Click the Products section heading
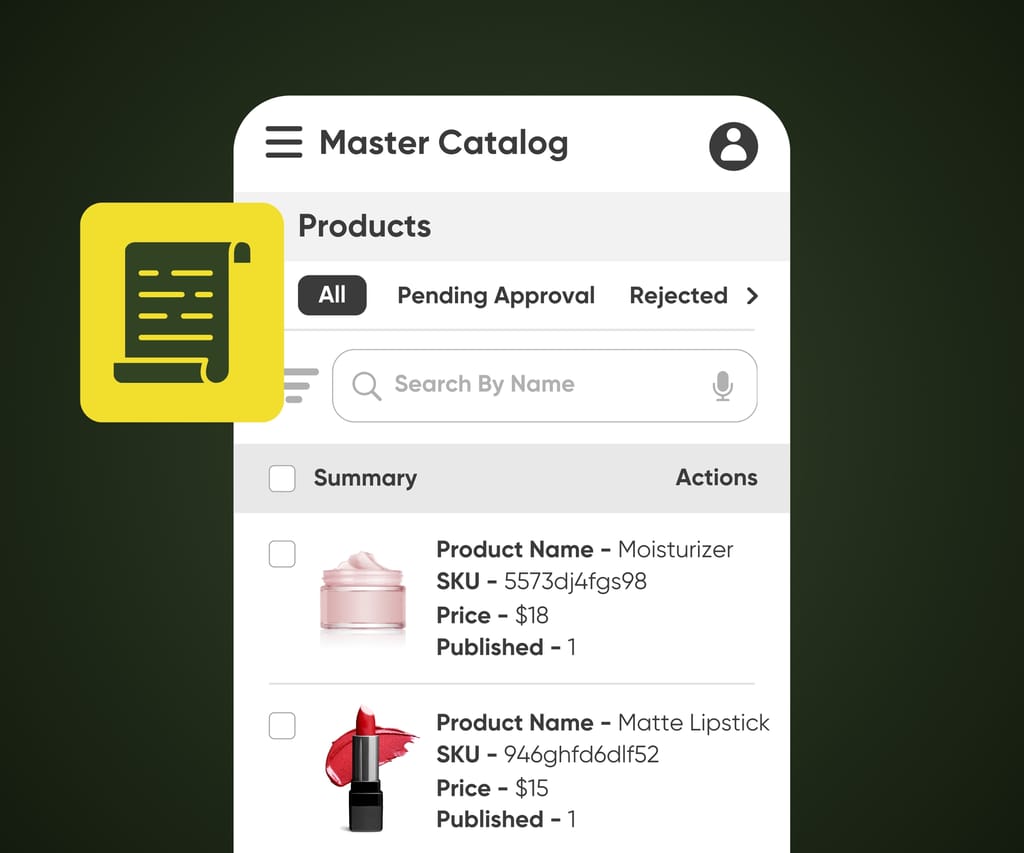Viewport: 1024px width, 853px height. (364, 227)
